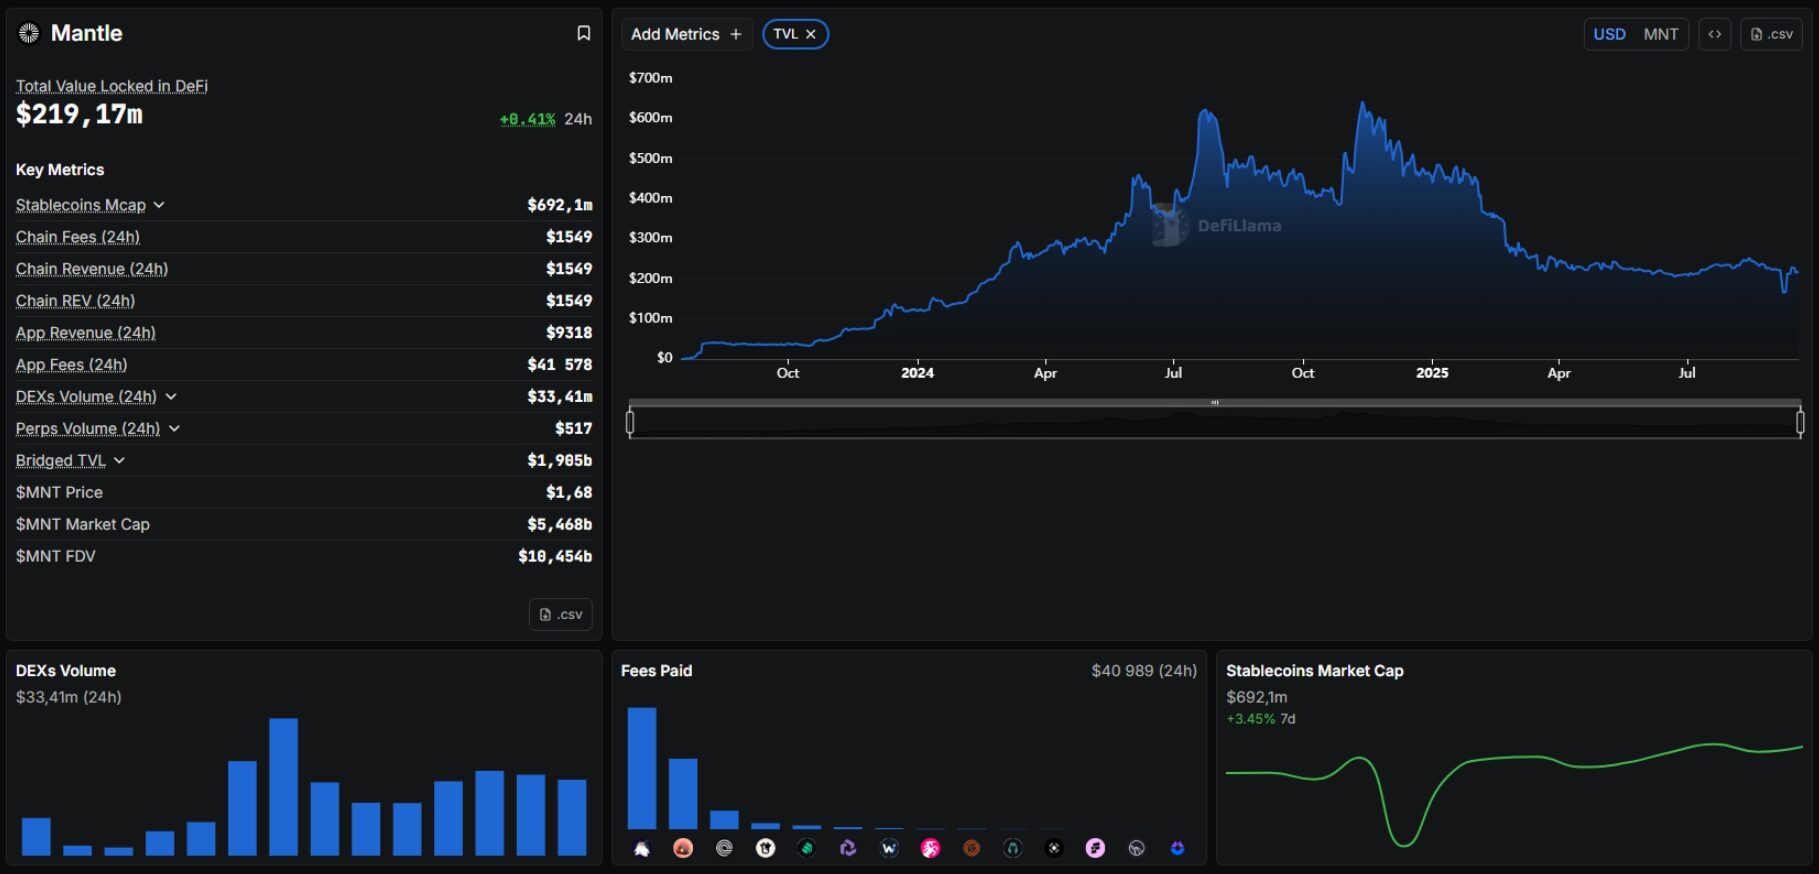Viewport: 1819px width, 874px height.
Task: Click the tallest bar in Fees Paid chart
Action: coord(642,768)
